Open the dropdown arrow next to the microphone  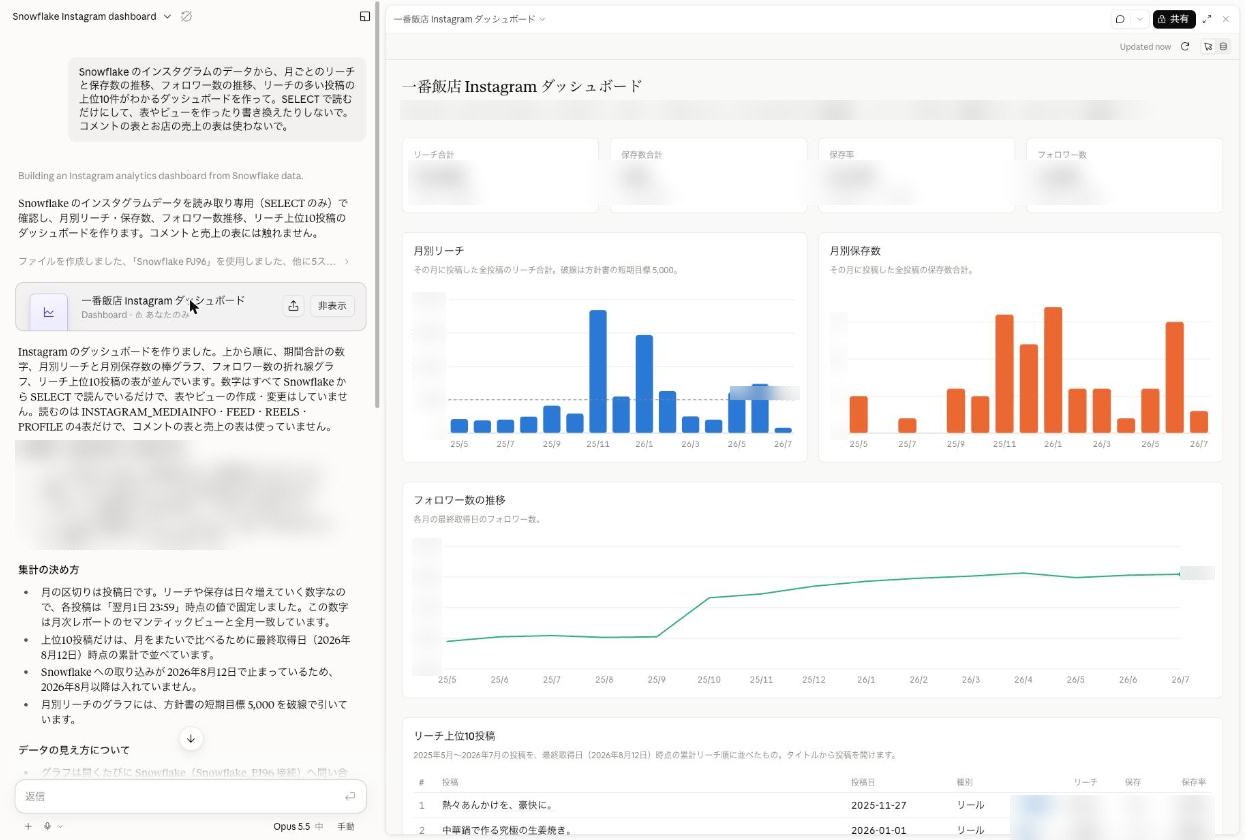[60, 826]
